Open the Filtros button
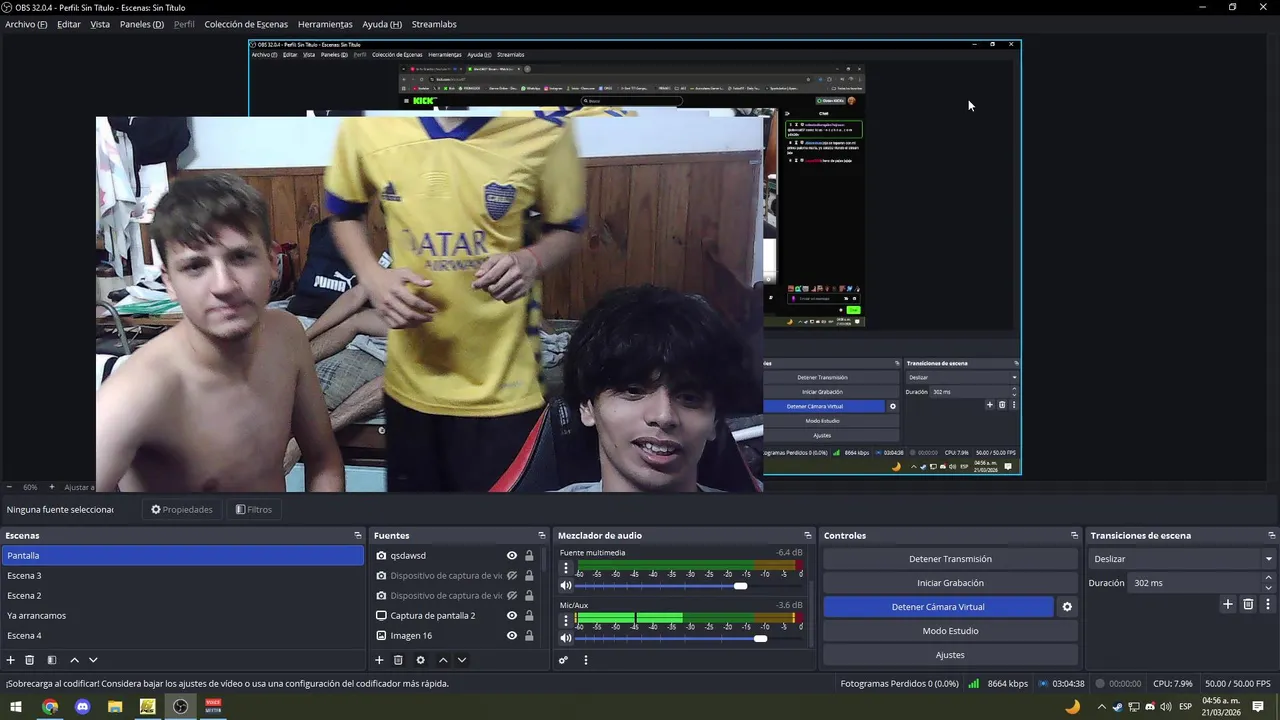Image resolution: width=1280 pixels, height=720 pixels. (x=254, y=510)
